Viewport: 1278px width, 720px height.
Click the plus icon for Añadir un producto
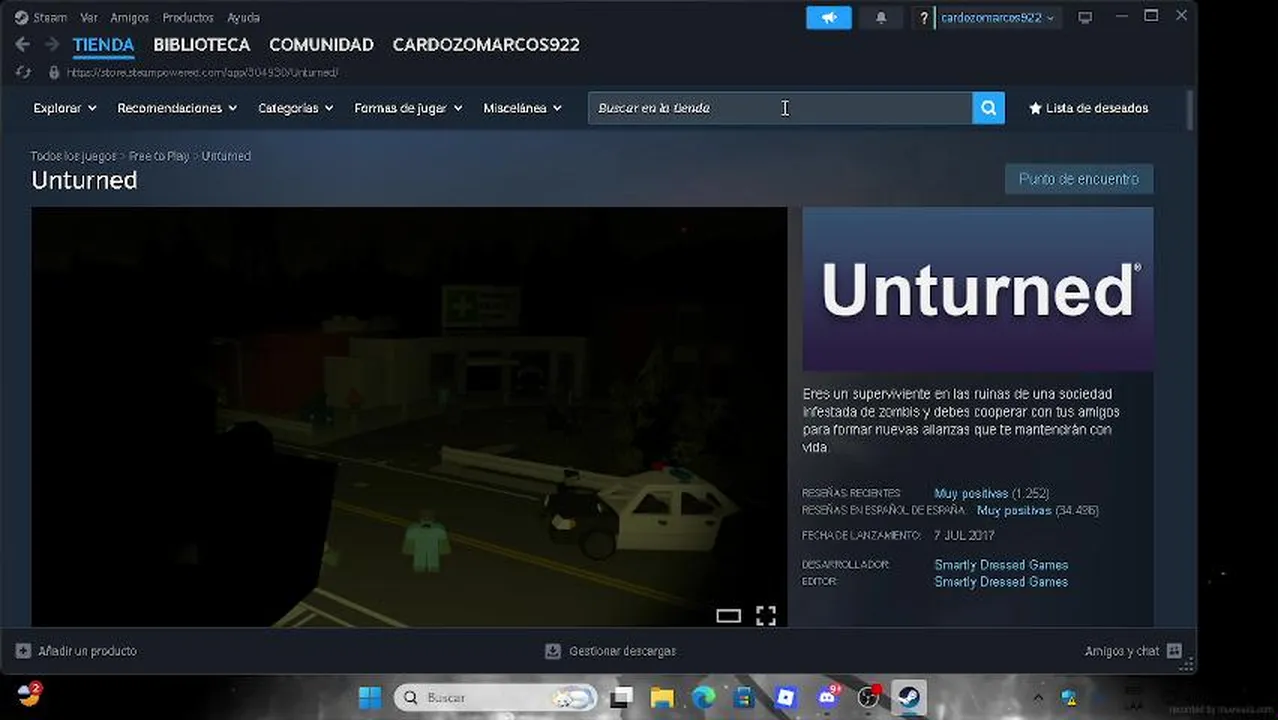coord(23,651)
